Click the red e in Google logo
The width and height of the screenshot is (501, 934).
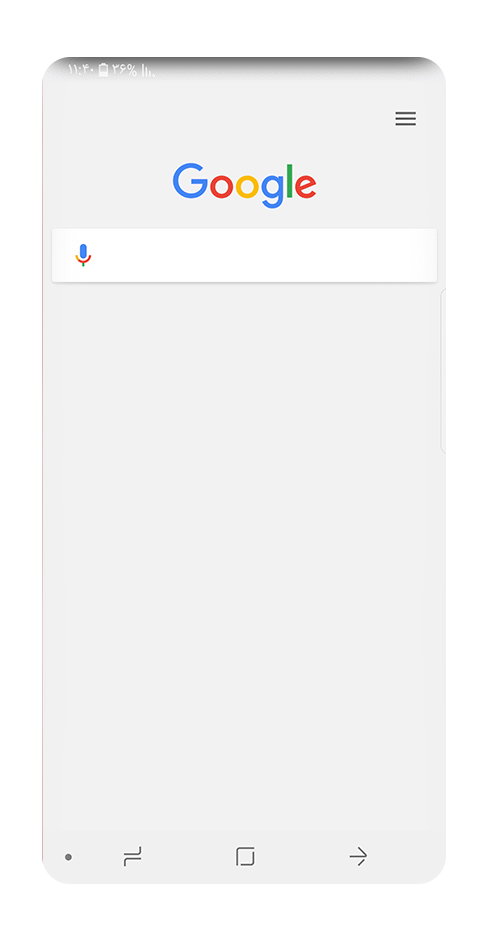click(x=306, y=186)
